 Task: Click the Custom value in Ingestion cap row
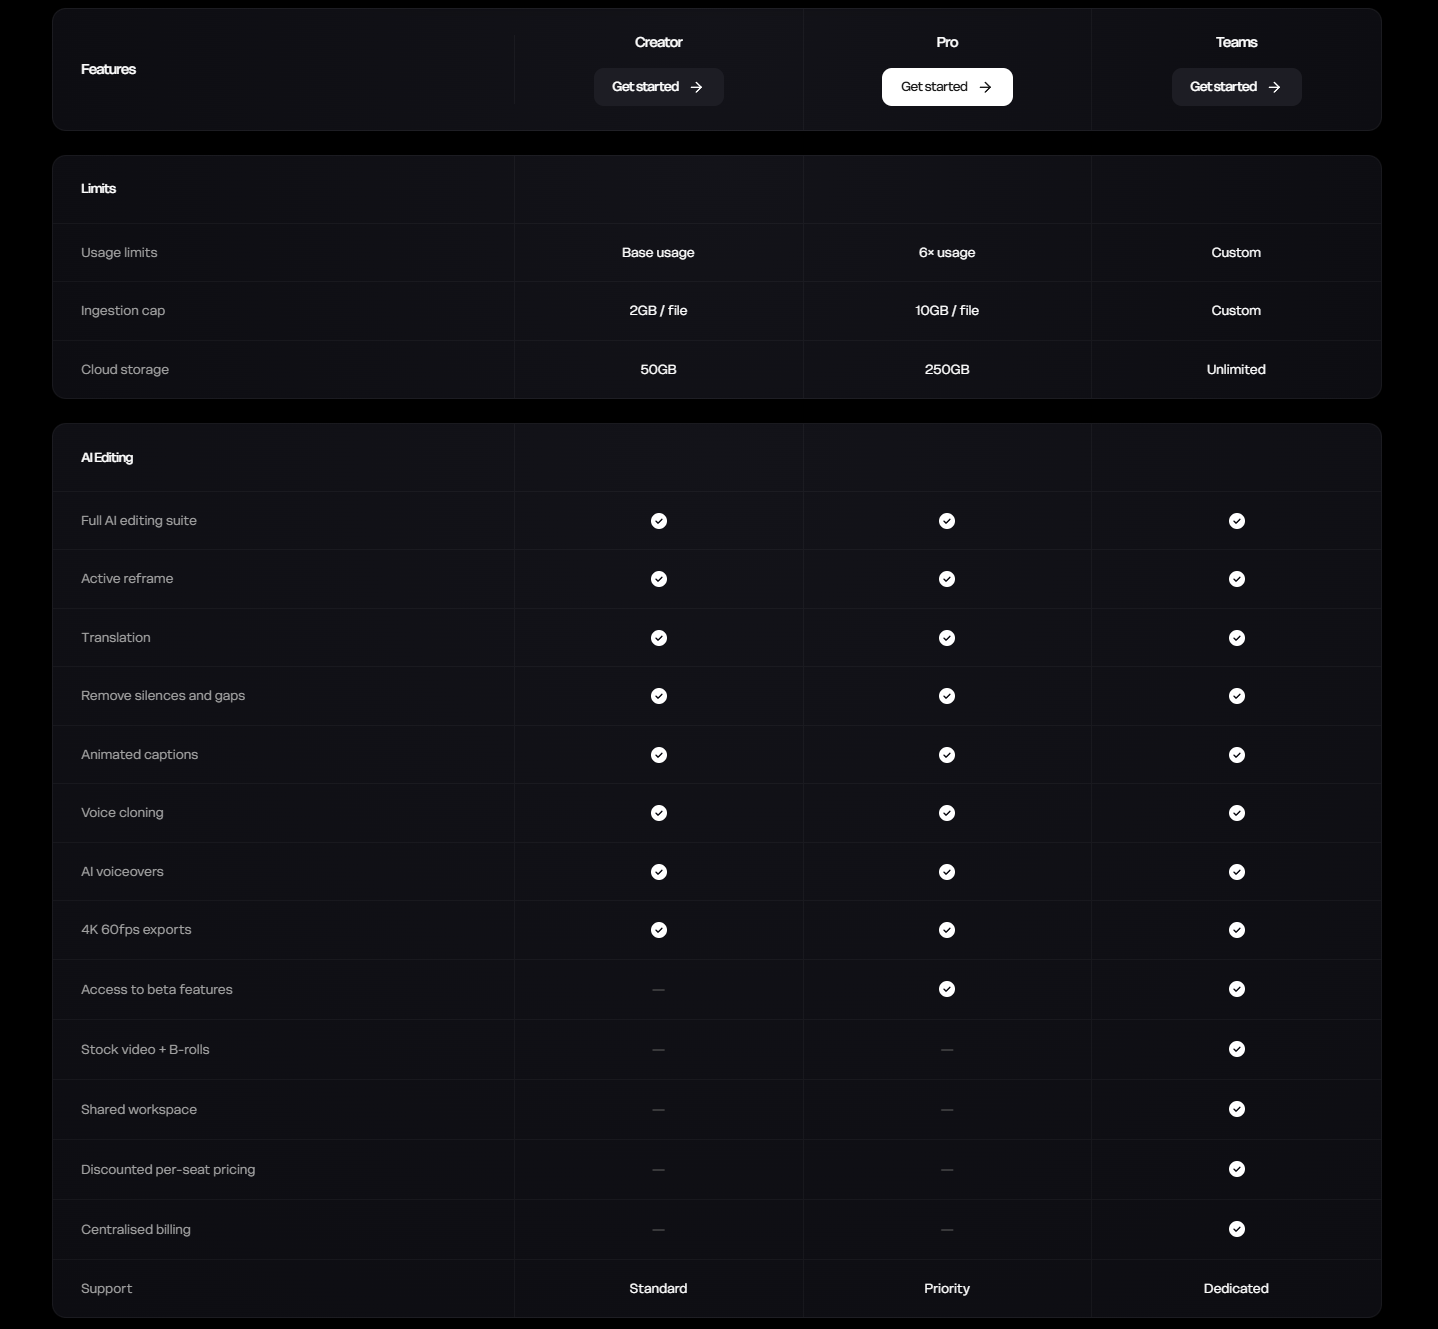tap(1236, 310)
